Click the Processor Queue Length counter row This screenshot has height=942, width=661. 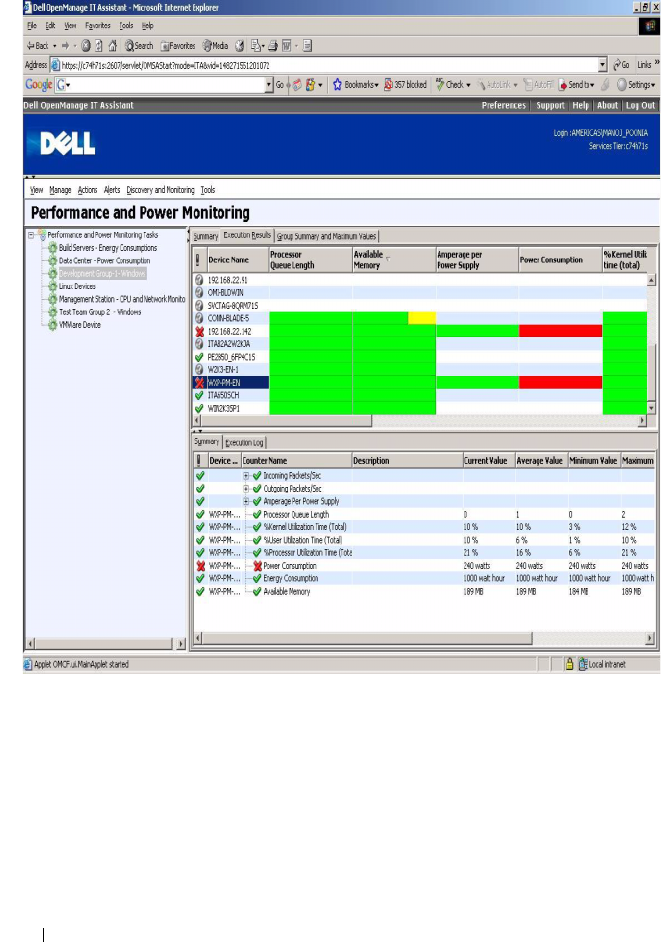pyautogui.click(x=424, y=515)
